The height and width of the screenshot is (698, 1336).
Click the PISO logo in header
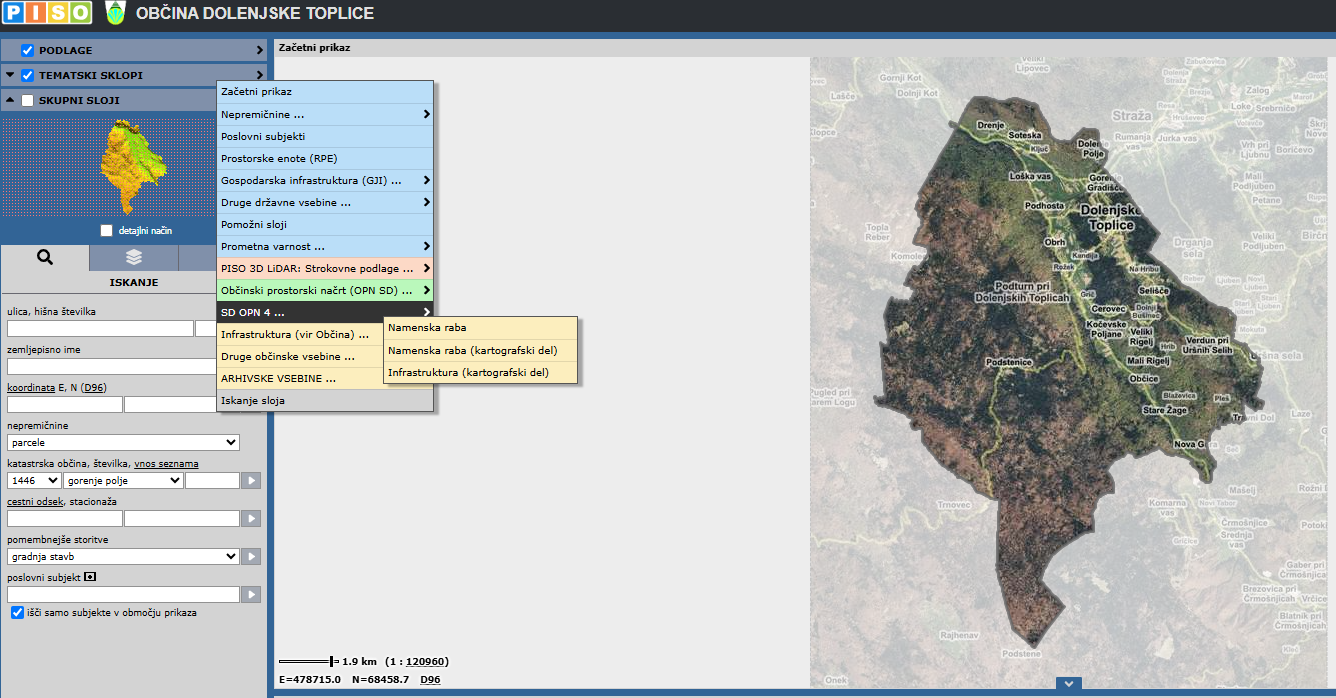(46, 13)
